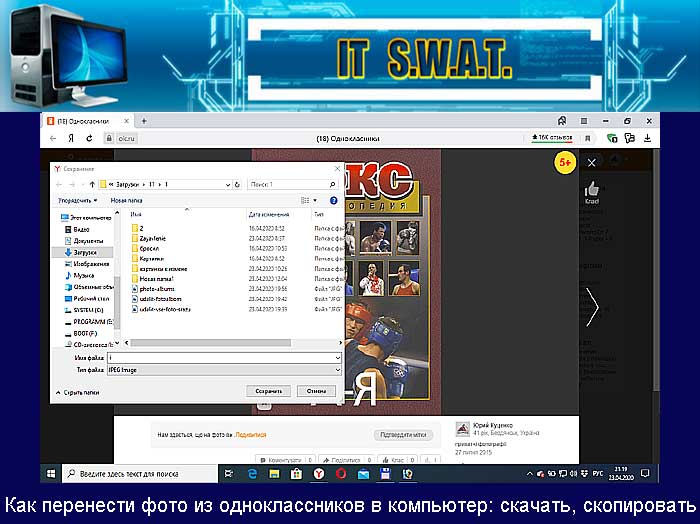Viewport: 700px width, 524px height.
Task: Open Mail app from the taskbar
Action: coord(363,474)
